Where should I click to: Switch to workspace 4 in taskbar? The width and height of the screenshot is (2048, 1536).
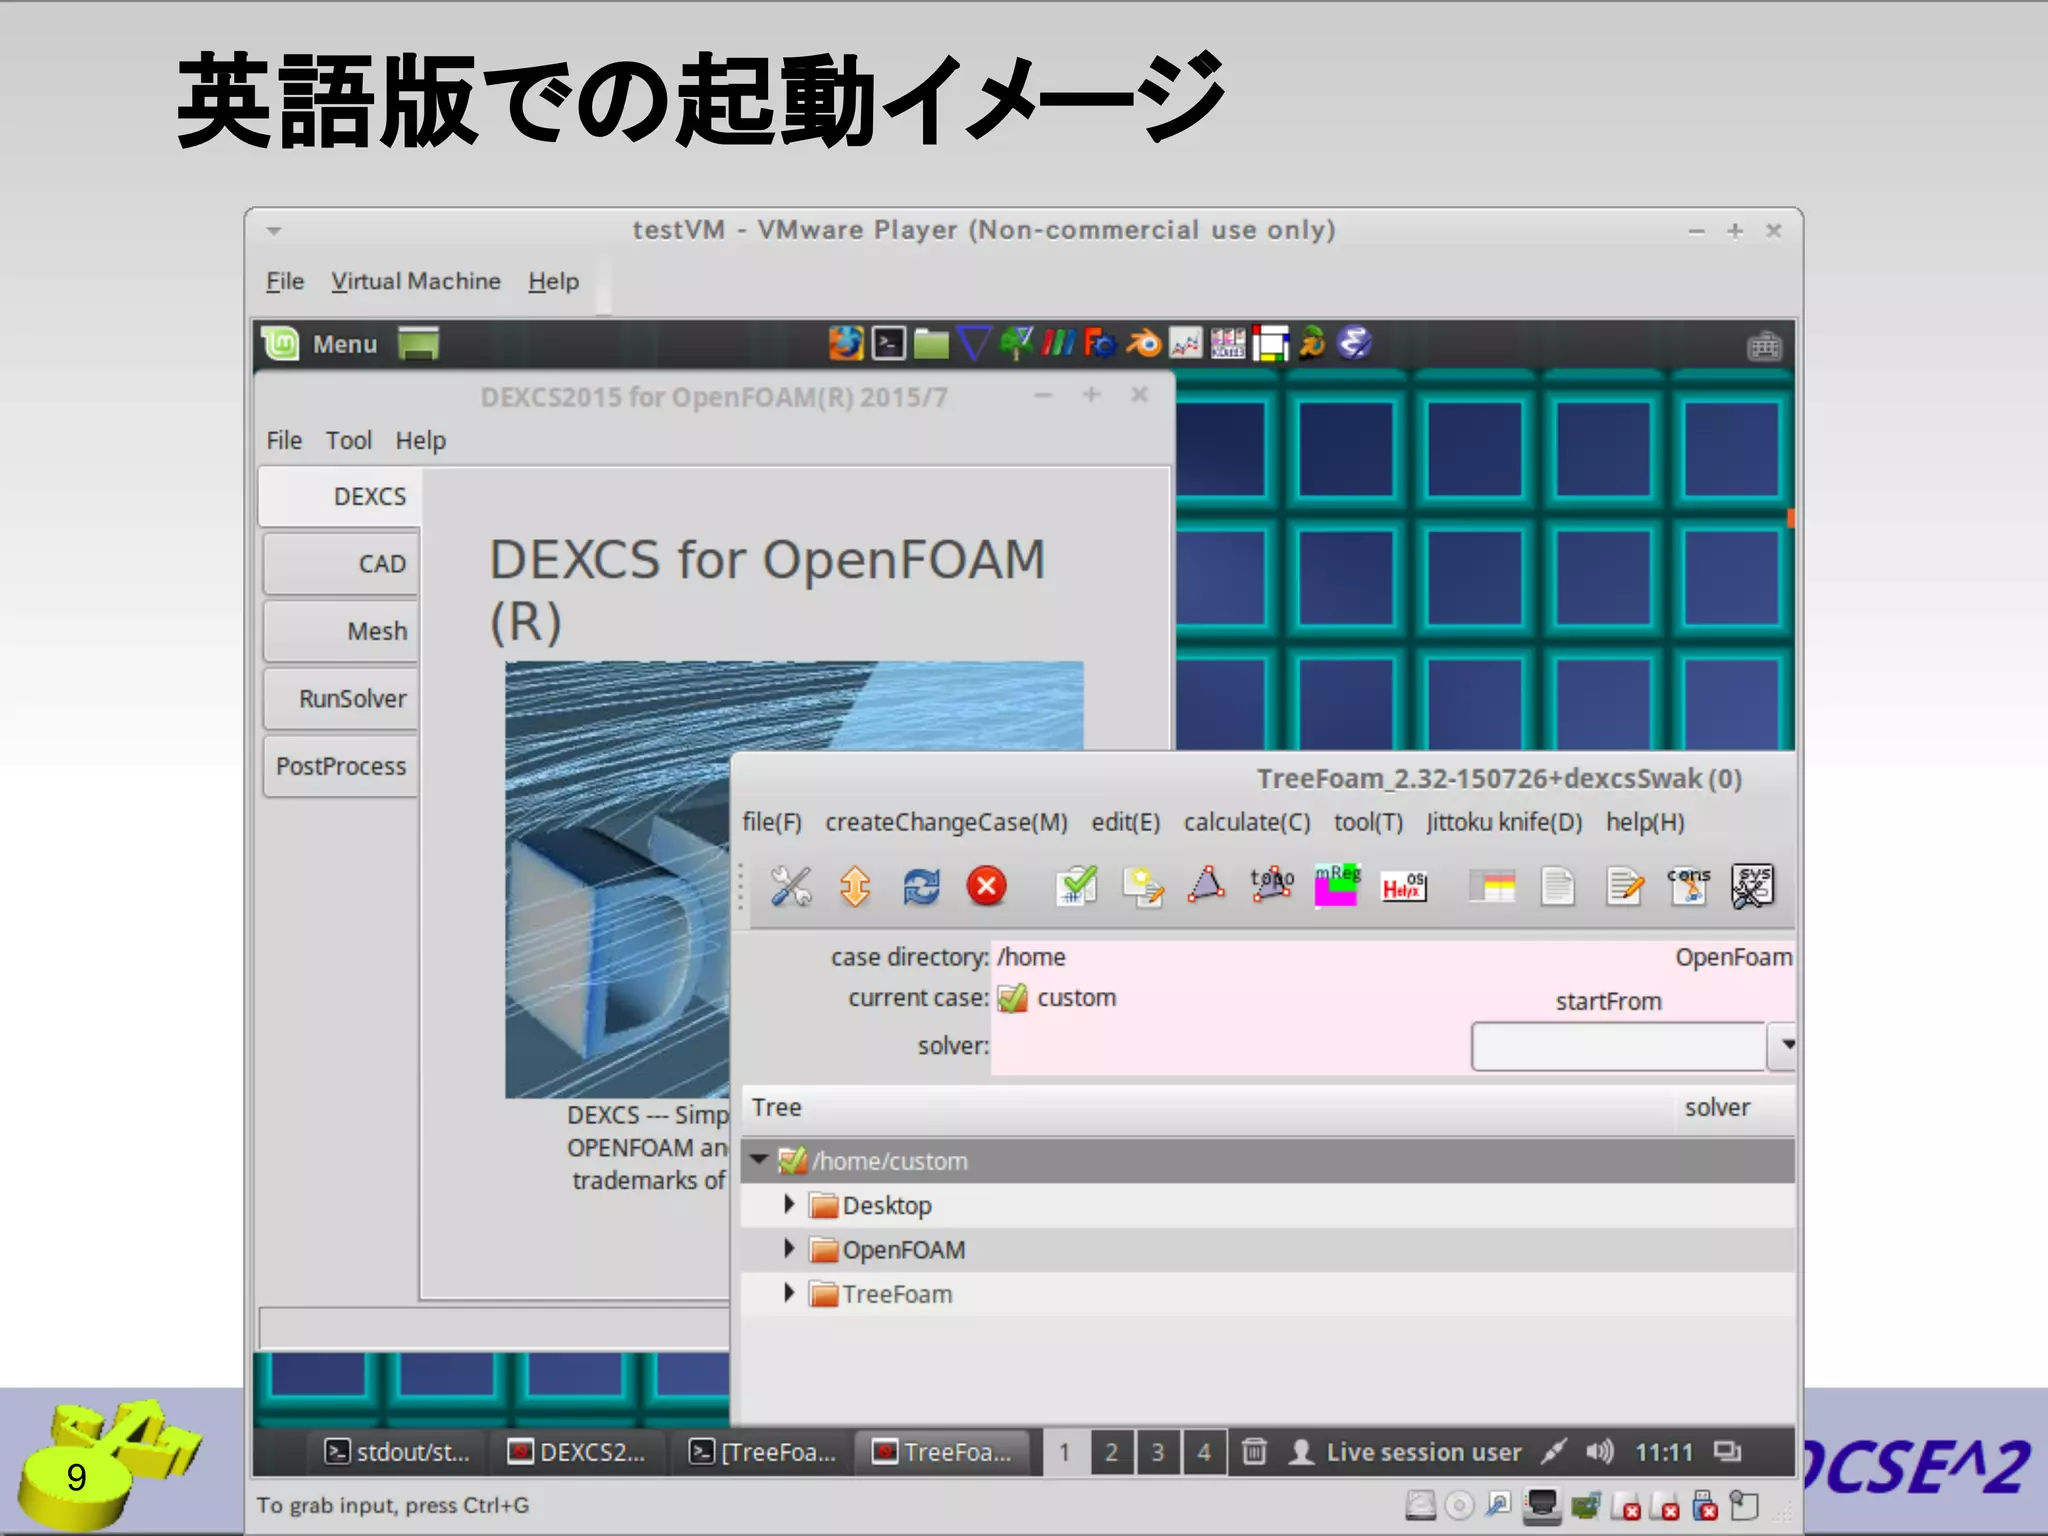coord(1204,1452)
